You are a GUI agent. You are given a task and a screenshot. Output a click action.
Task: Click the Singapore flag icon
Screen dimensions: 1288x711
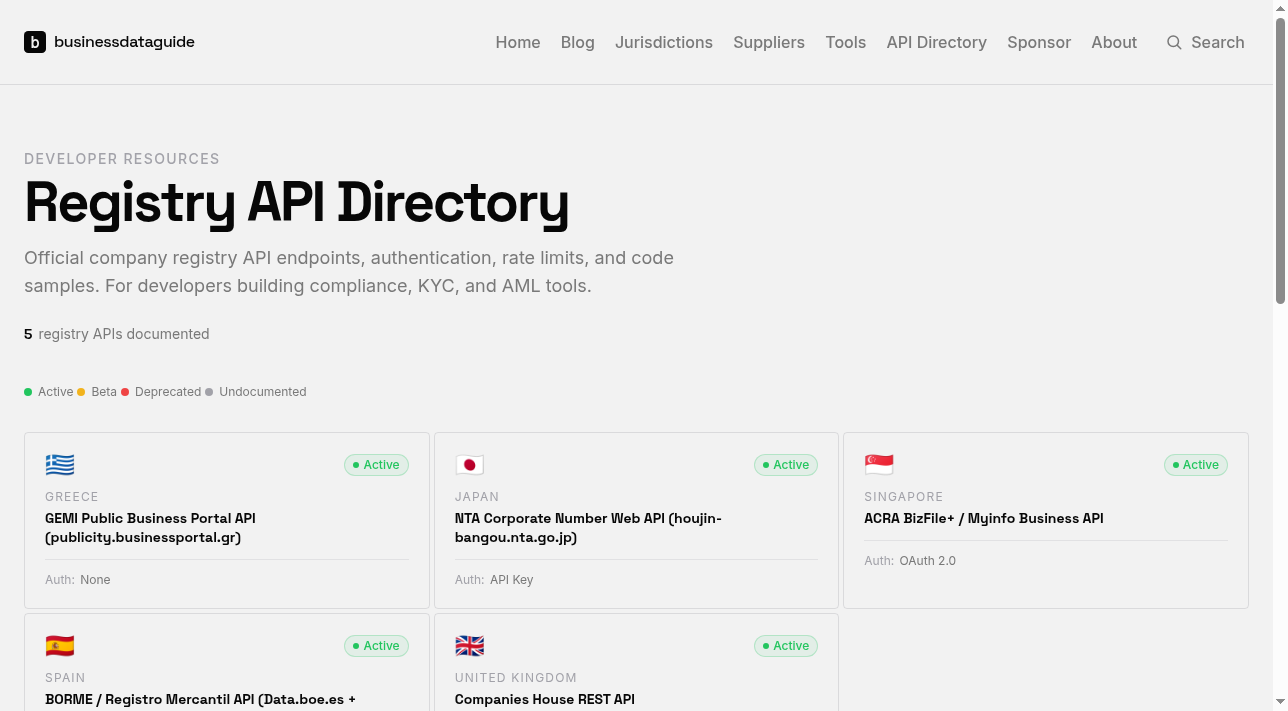(x=879, y=465)
